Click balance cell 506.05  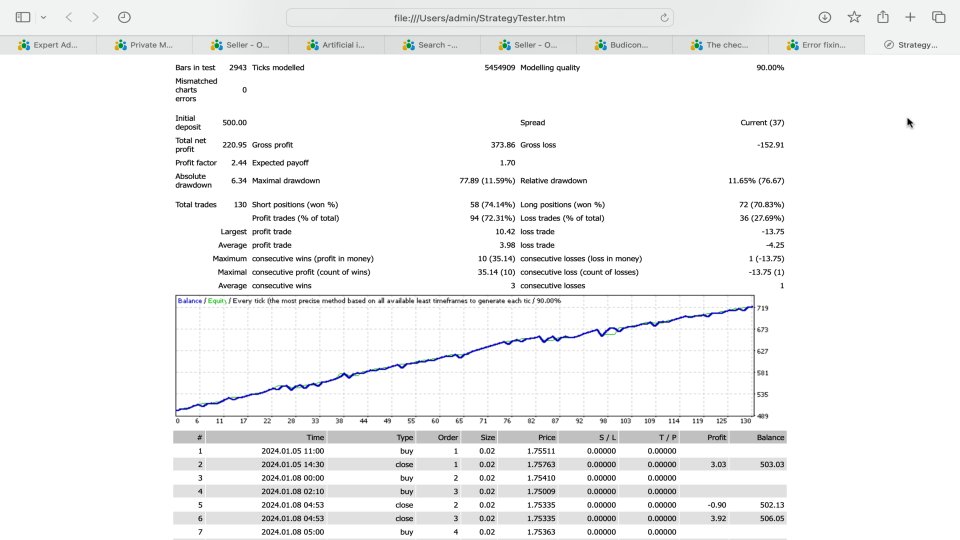click(772, 518)
